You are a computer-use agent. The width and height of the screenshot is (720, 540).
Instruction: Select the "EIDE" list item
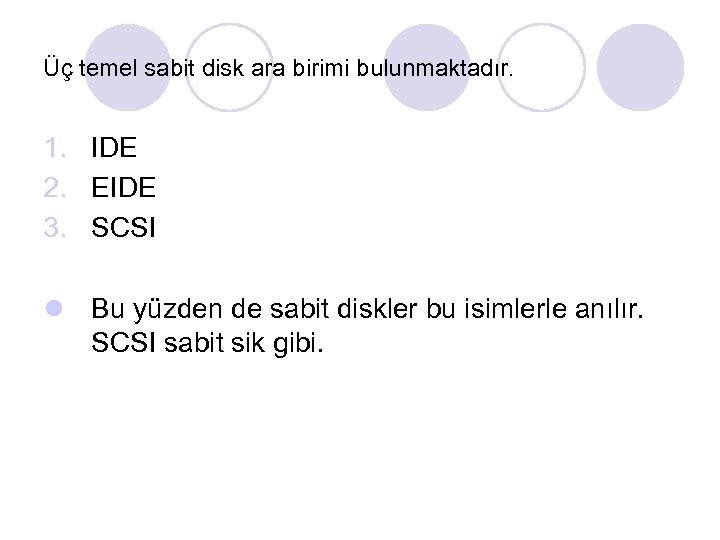click(x=123, y=188)
